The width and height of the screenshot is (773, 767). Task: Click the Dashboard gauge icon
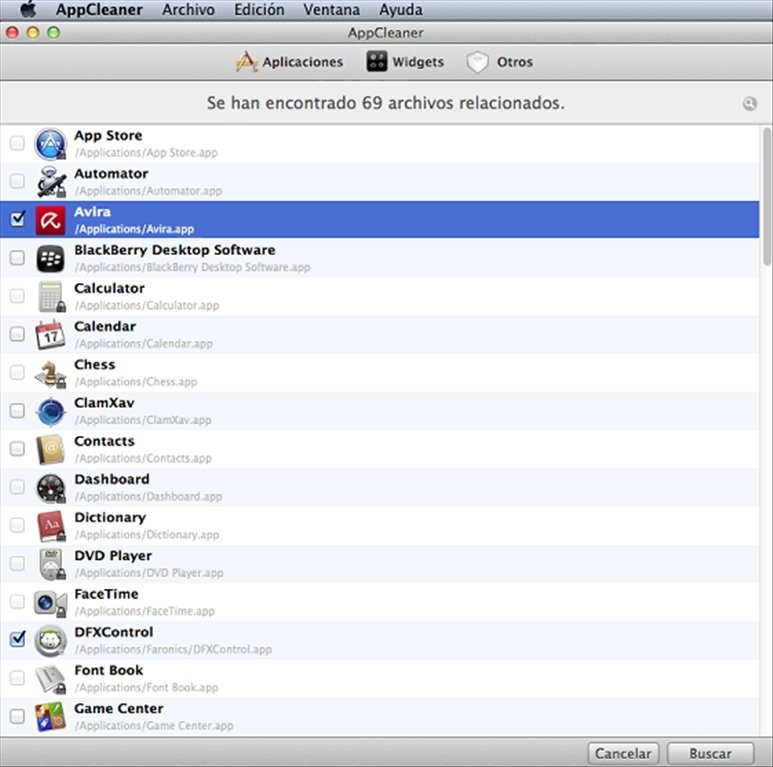(50, 488)
